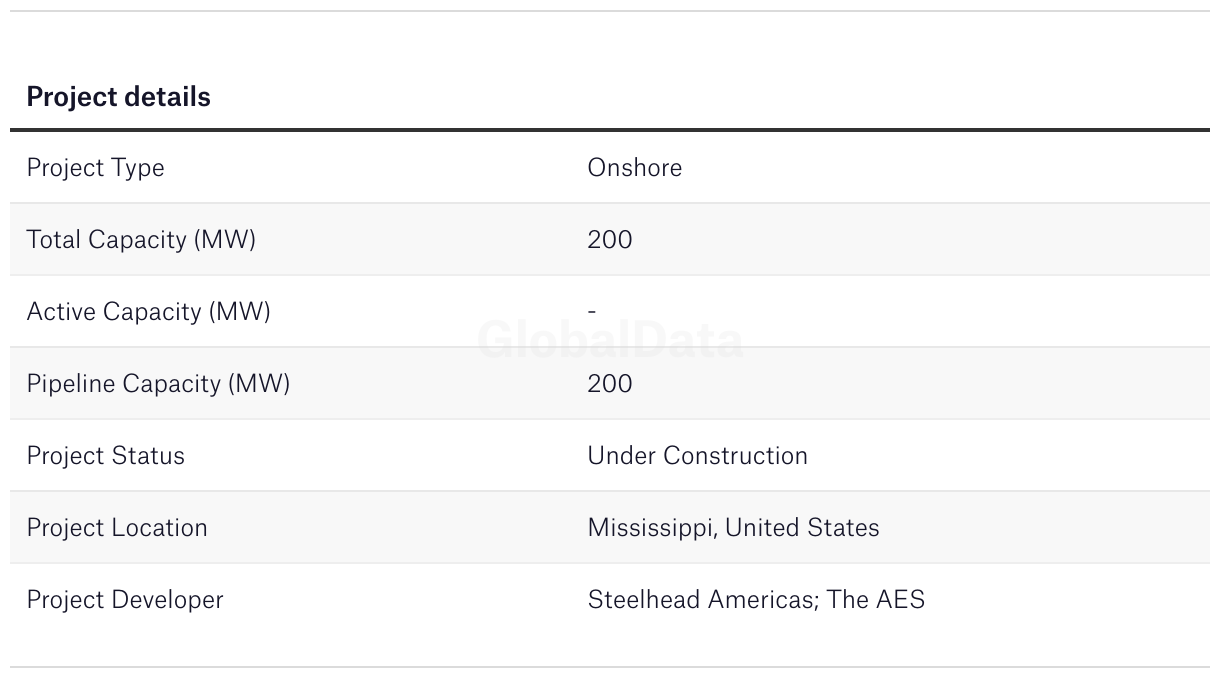Select the Project Type label
Screen dimensions: 1220x678
coord(95,168)
